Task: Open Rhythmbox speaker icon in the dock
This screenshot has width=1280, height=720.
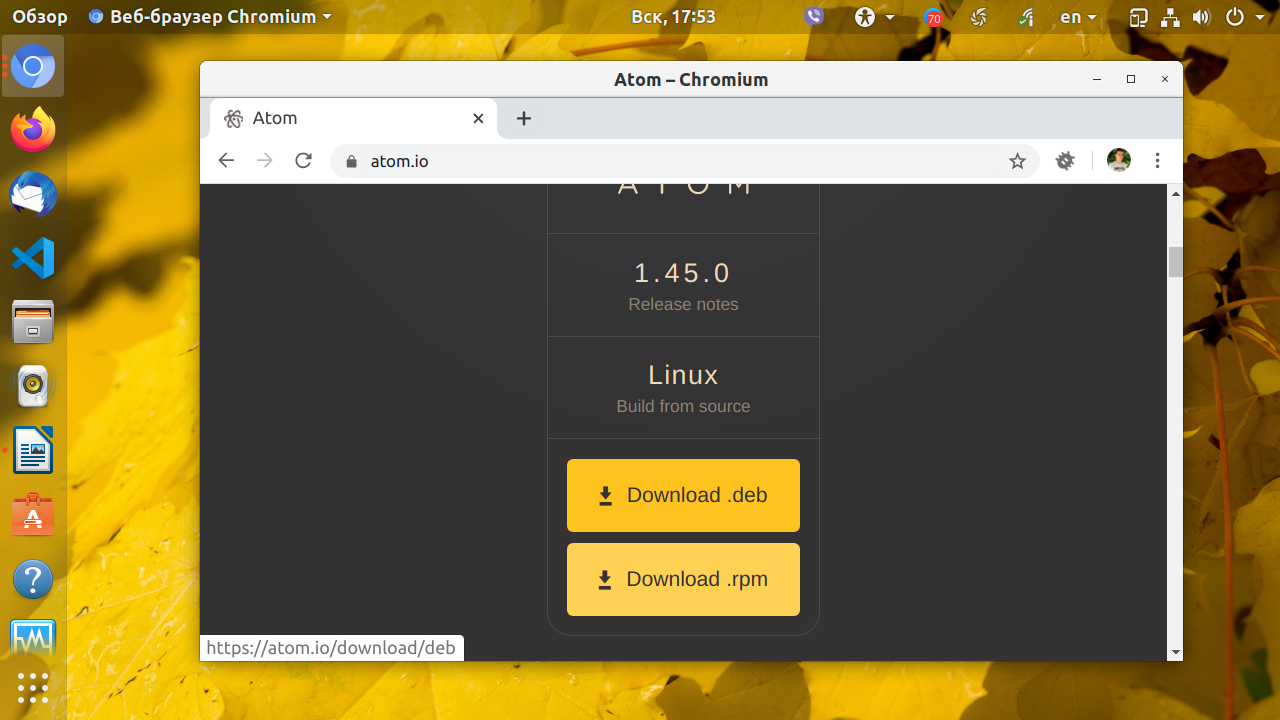Action: tap(33, 386)
